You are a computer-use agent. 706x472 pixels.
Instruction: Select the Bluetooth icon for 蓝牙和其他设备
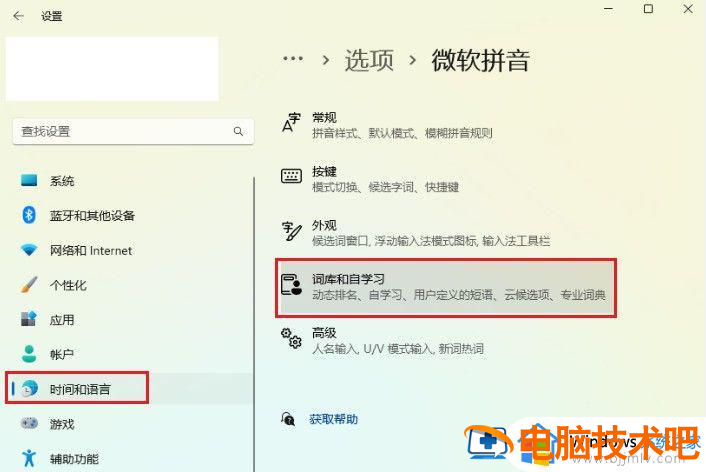pos(29,215)
